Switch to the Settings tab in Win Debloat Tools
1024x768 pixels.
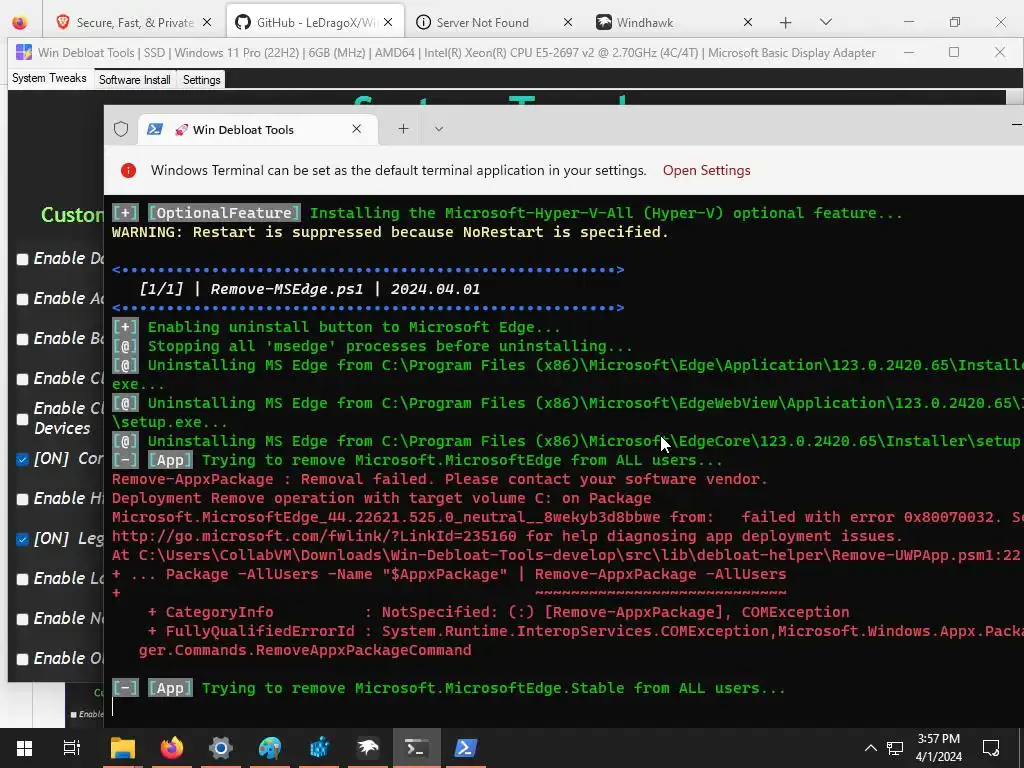(x=201, y=80)
